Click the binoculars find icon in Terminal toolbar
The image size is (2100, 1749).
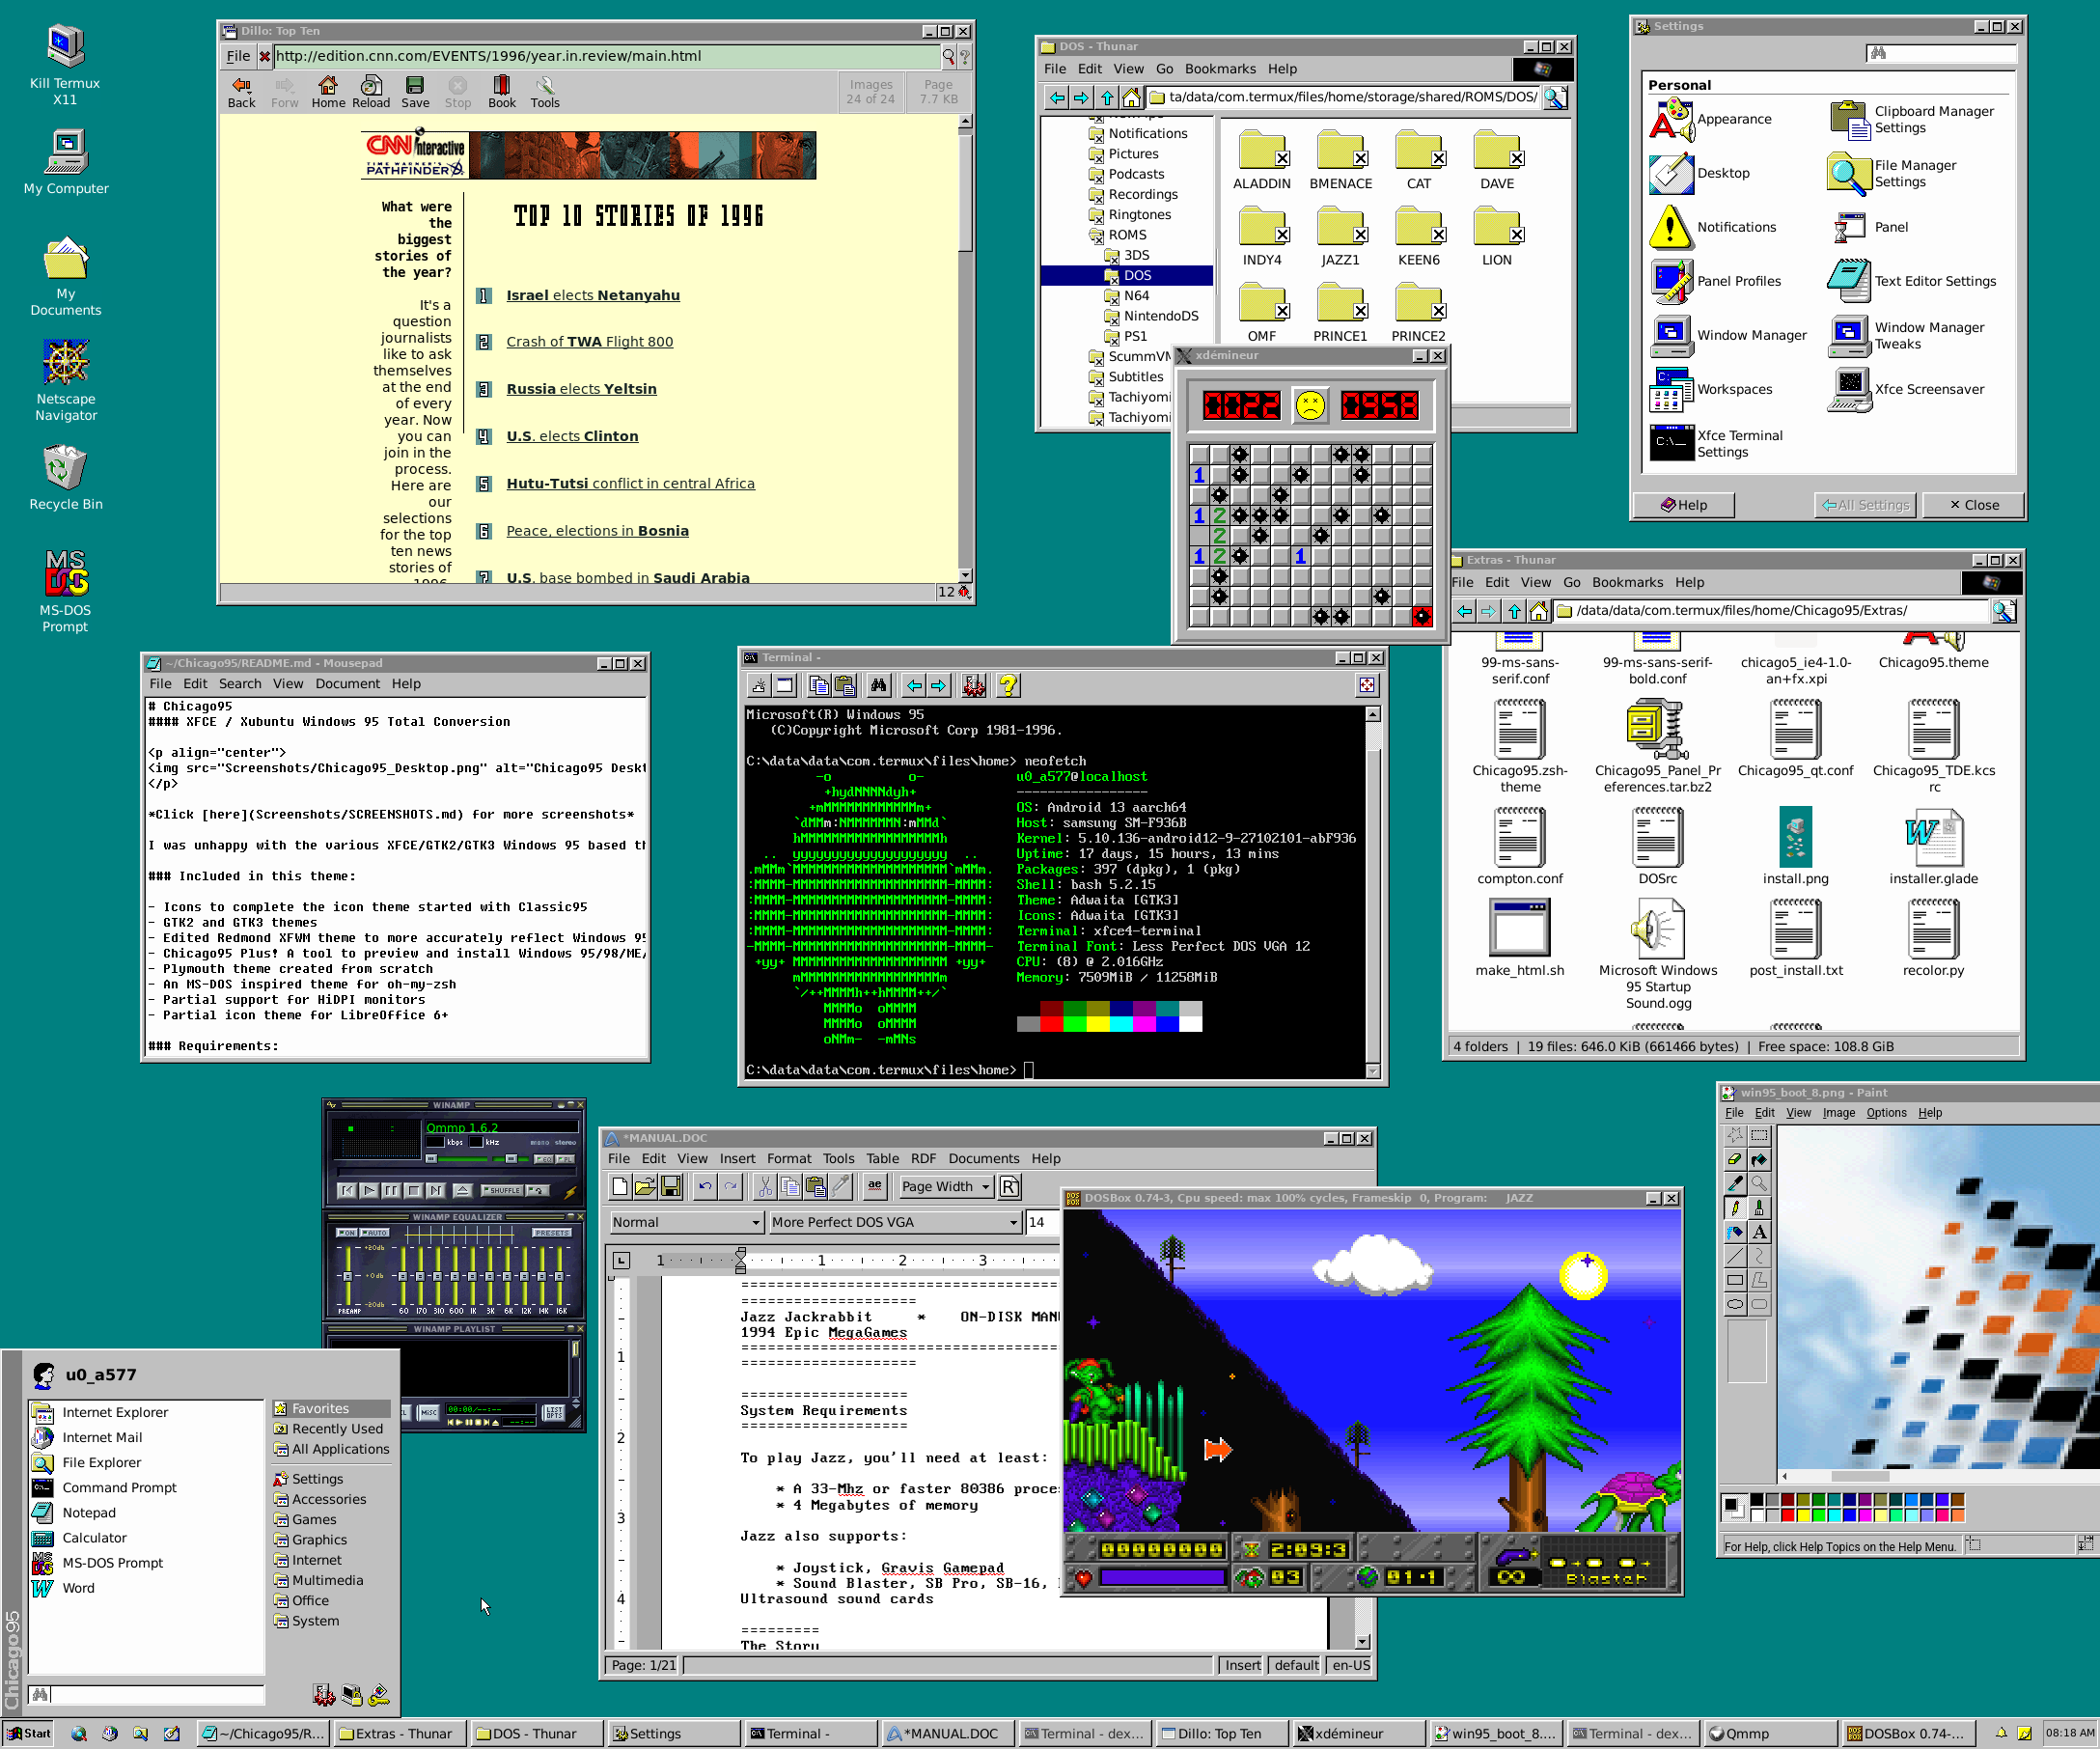879,685
